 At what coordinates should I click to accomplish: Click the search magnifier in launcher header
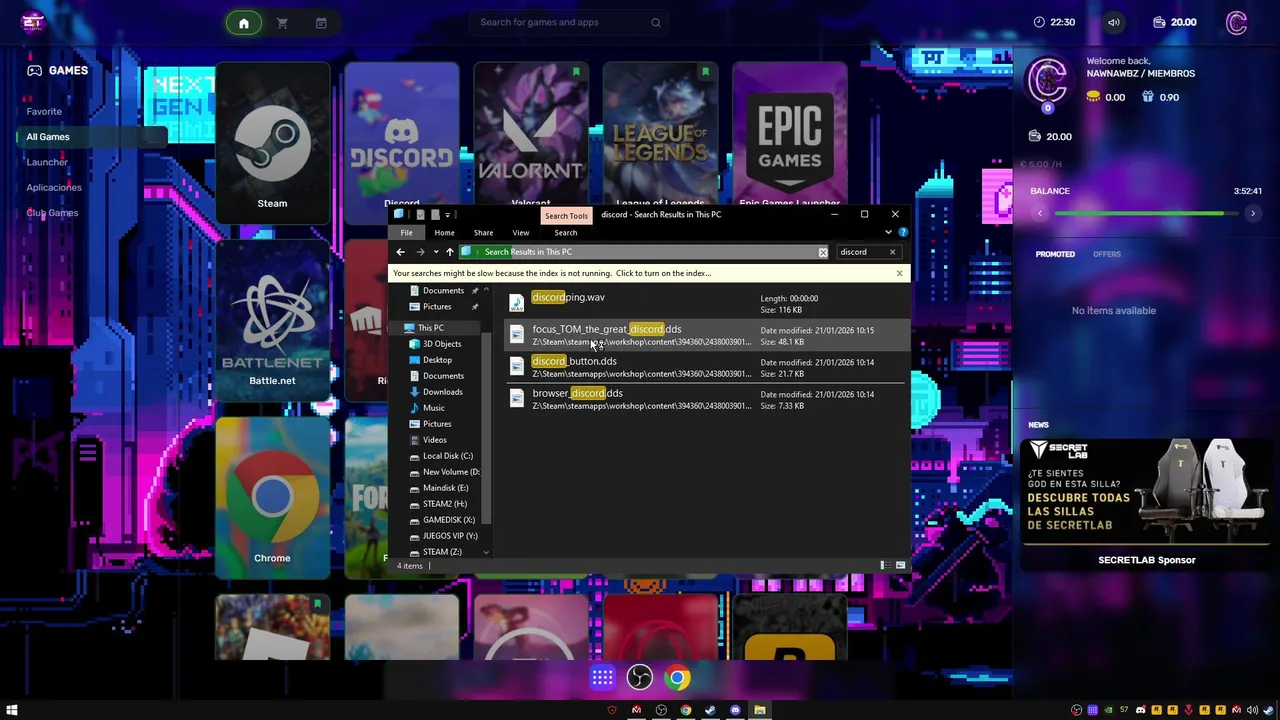pyautogui.click(x=656, y=22)
